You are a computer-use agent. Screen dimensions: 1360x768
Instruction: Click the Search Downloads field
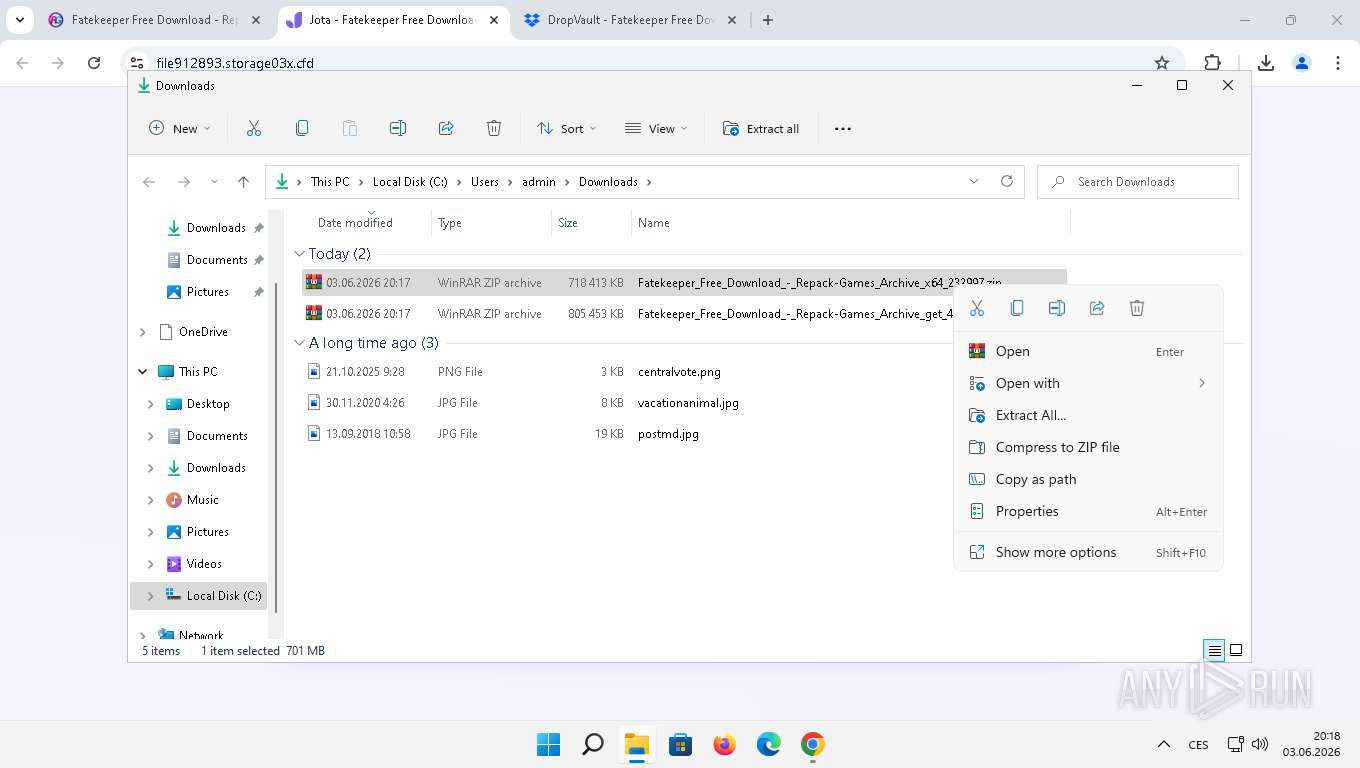[1138, 182]
